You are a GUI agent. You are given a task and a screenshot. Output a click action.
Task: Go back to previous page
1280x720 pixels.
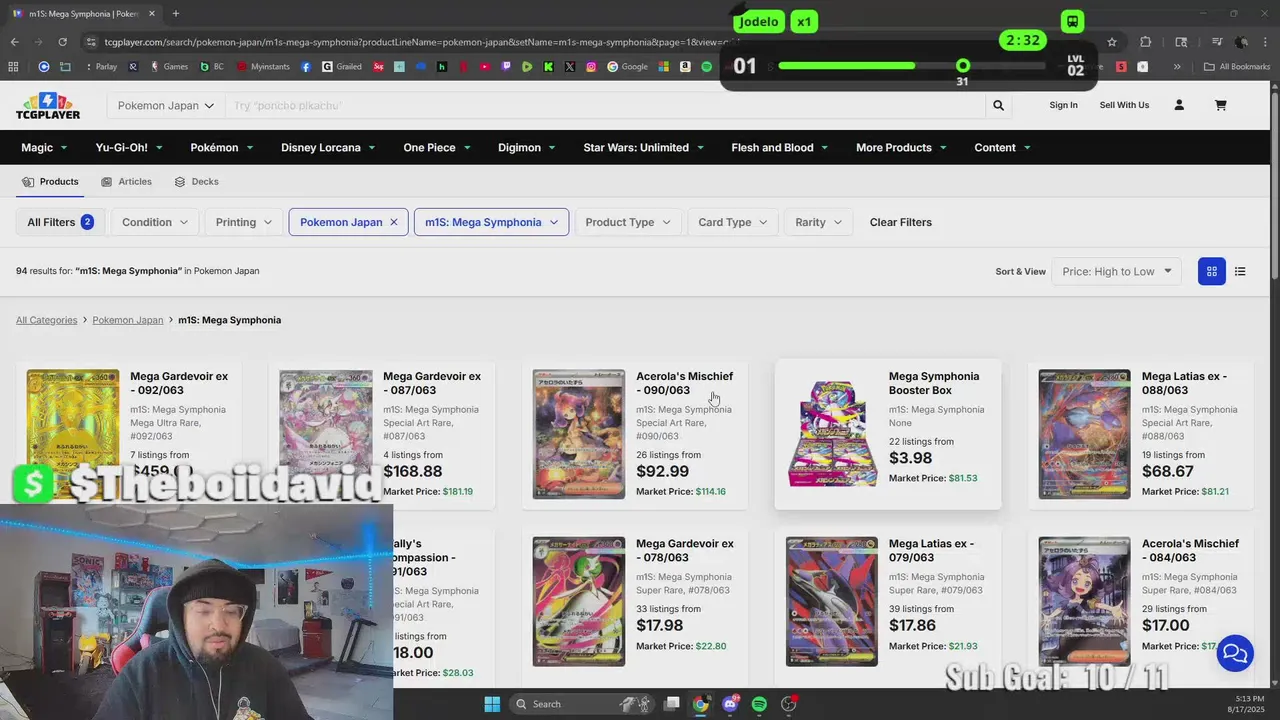click(x=14, y=42)
